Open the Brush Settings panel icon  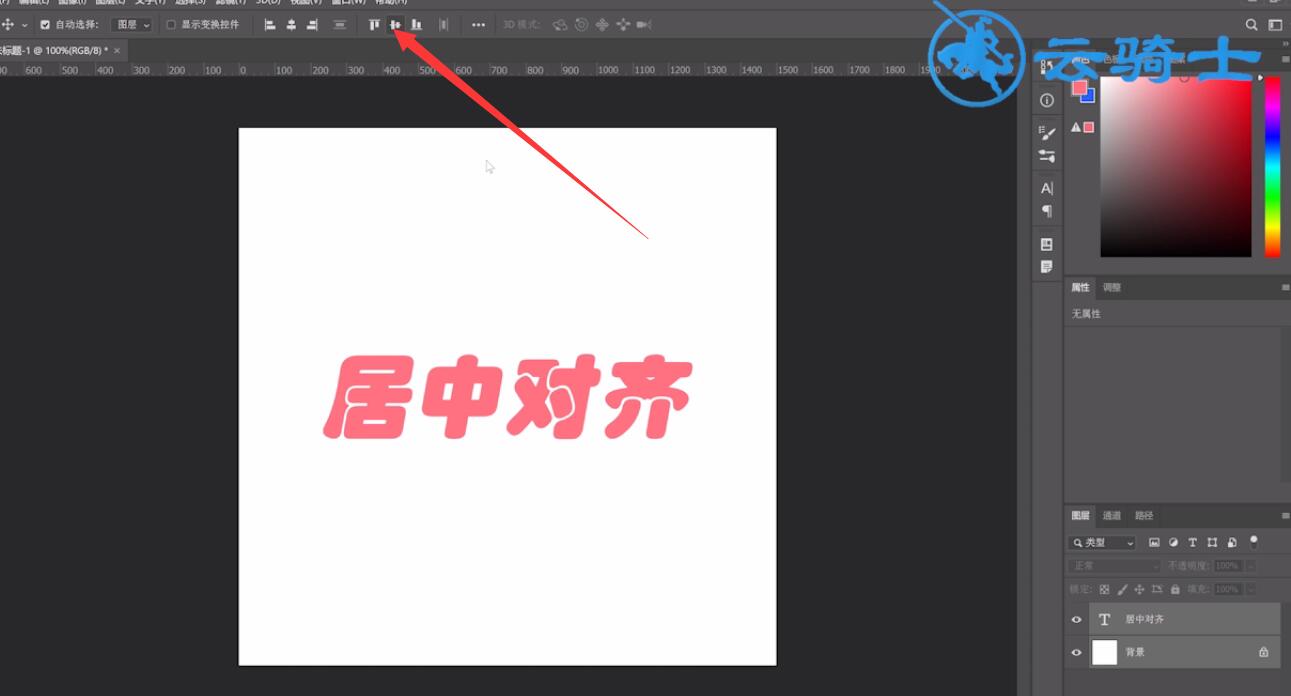point(1047,156)
